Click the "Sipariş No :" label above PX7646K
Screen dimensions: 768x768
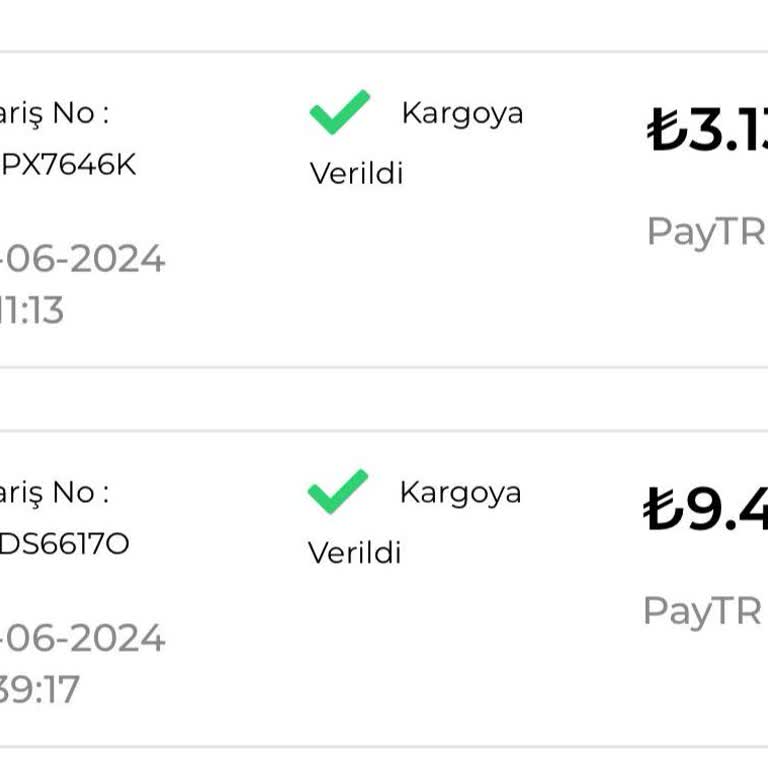tap(54, 113)
